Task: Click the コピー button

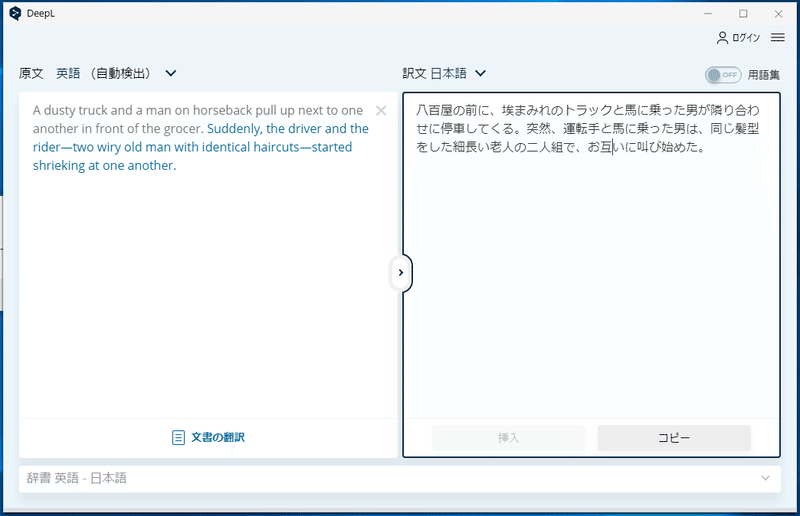Action: tap(674, 438)
